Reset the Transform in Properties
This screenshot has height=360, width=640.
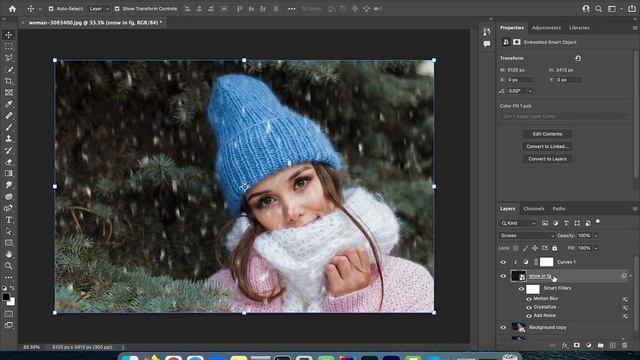point(578,58)
